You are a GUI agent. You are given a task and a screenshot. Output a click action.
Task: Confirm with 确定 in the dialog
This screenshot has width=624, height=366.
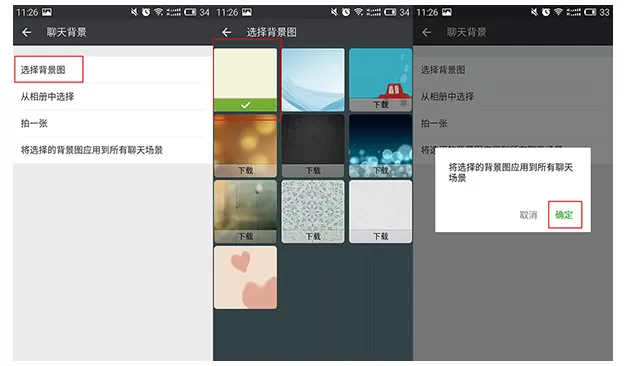pyautogui.click(x=565, y=215)
